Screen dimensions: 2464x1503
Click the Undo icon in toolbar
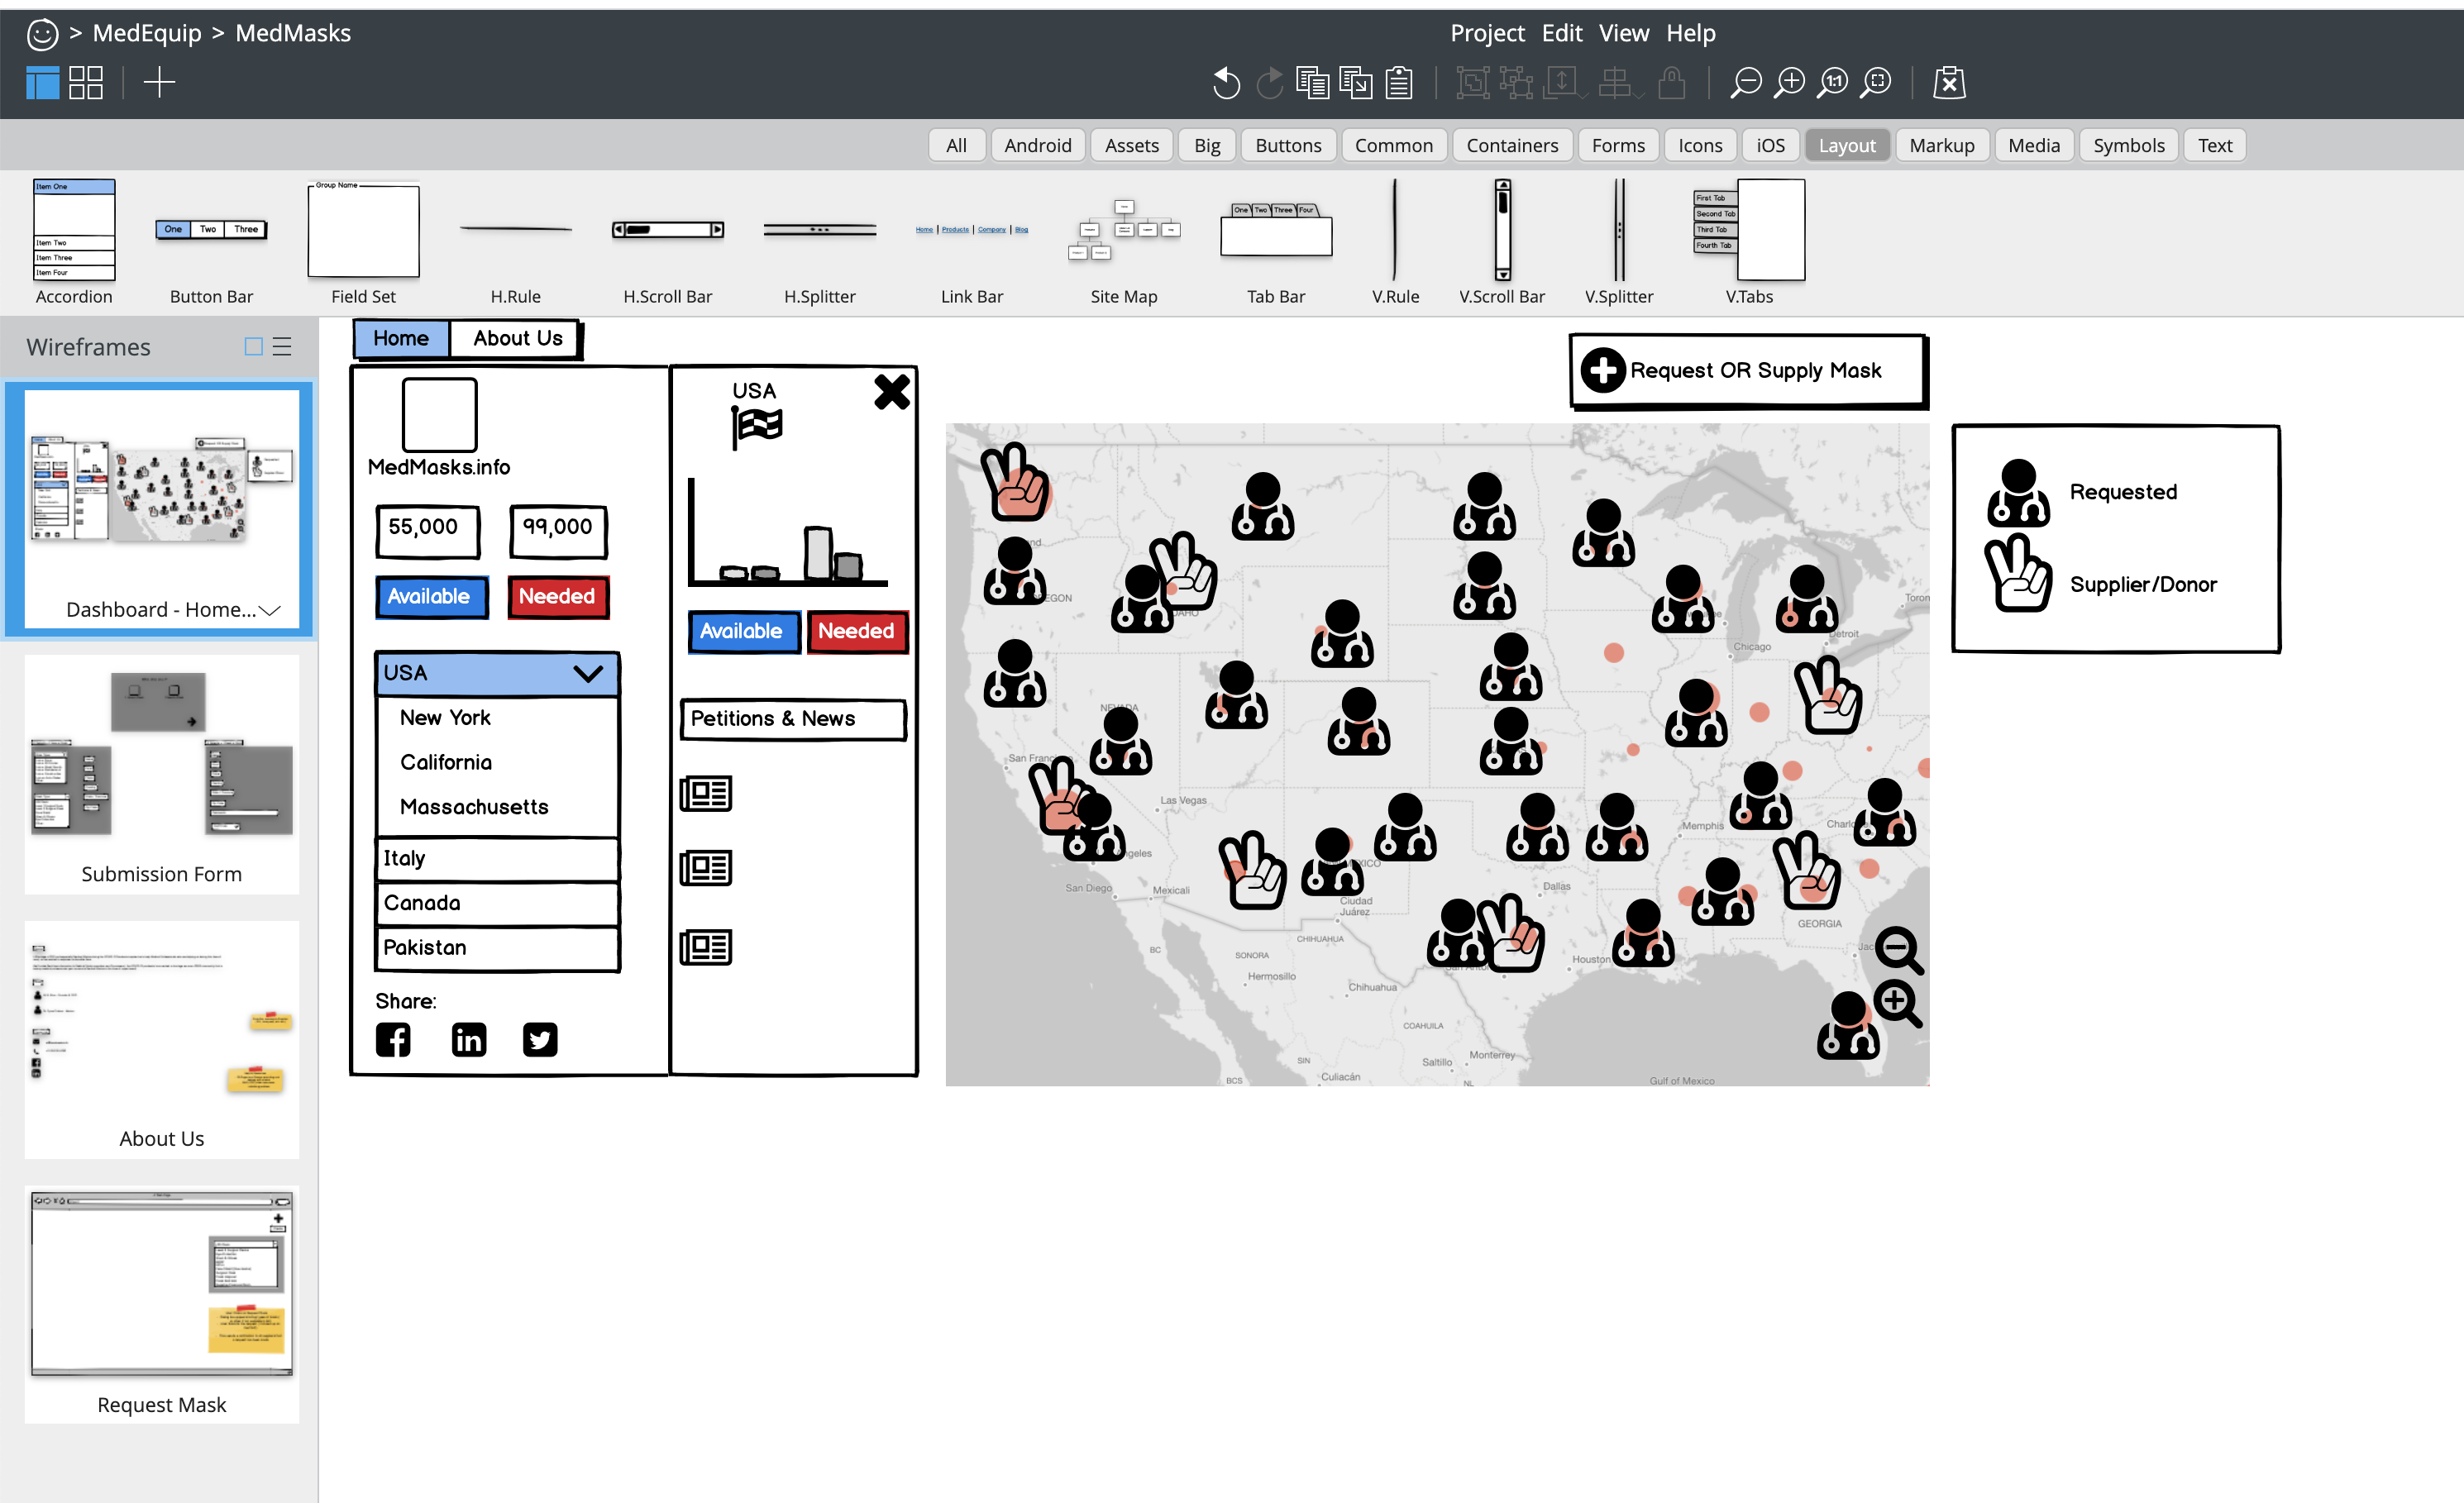pos(1226,83)
